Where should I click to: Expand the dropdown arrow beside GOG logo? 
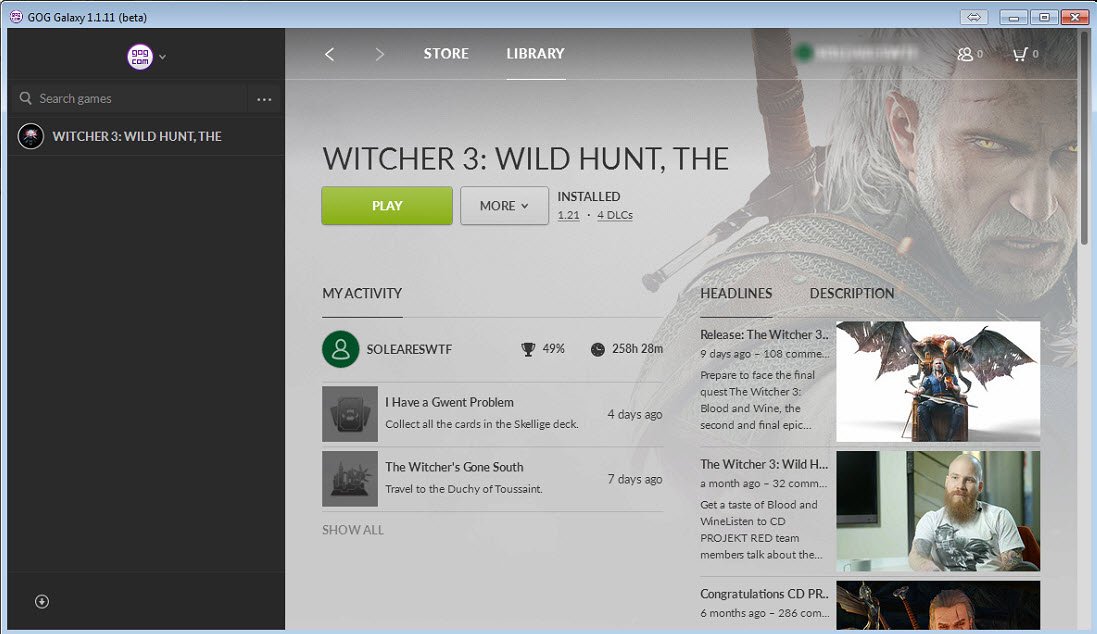point(162,57)
